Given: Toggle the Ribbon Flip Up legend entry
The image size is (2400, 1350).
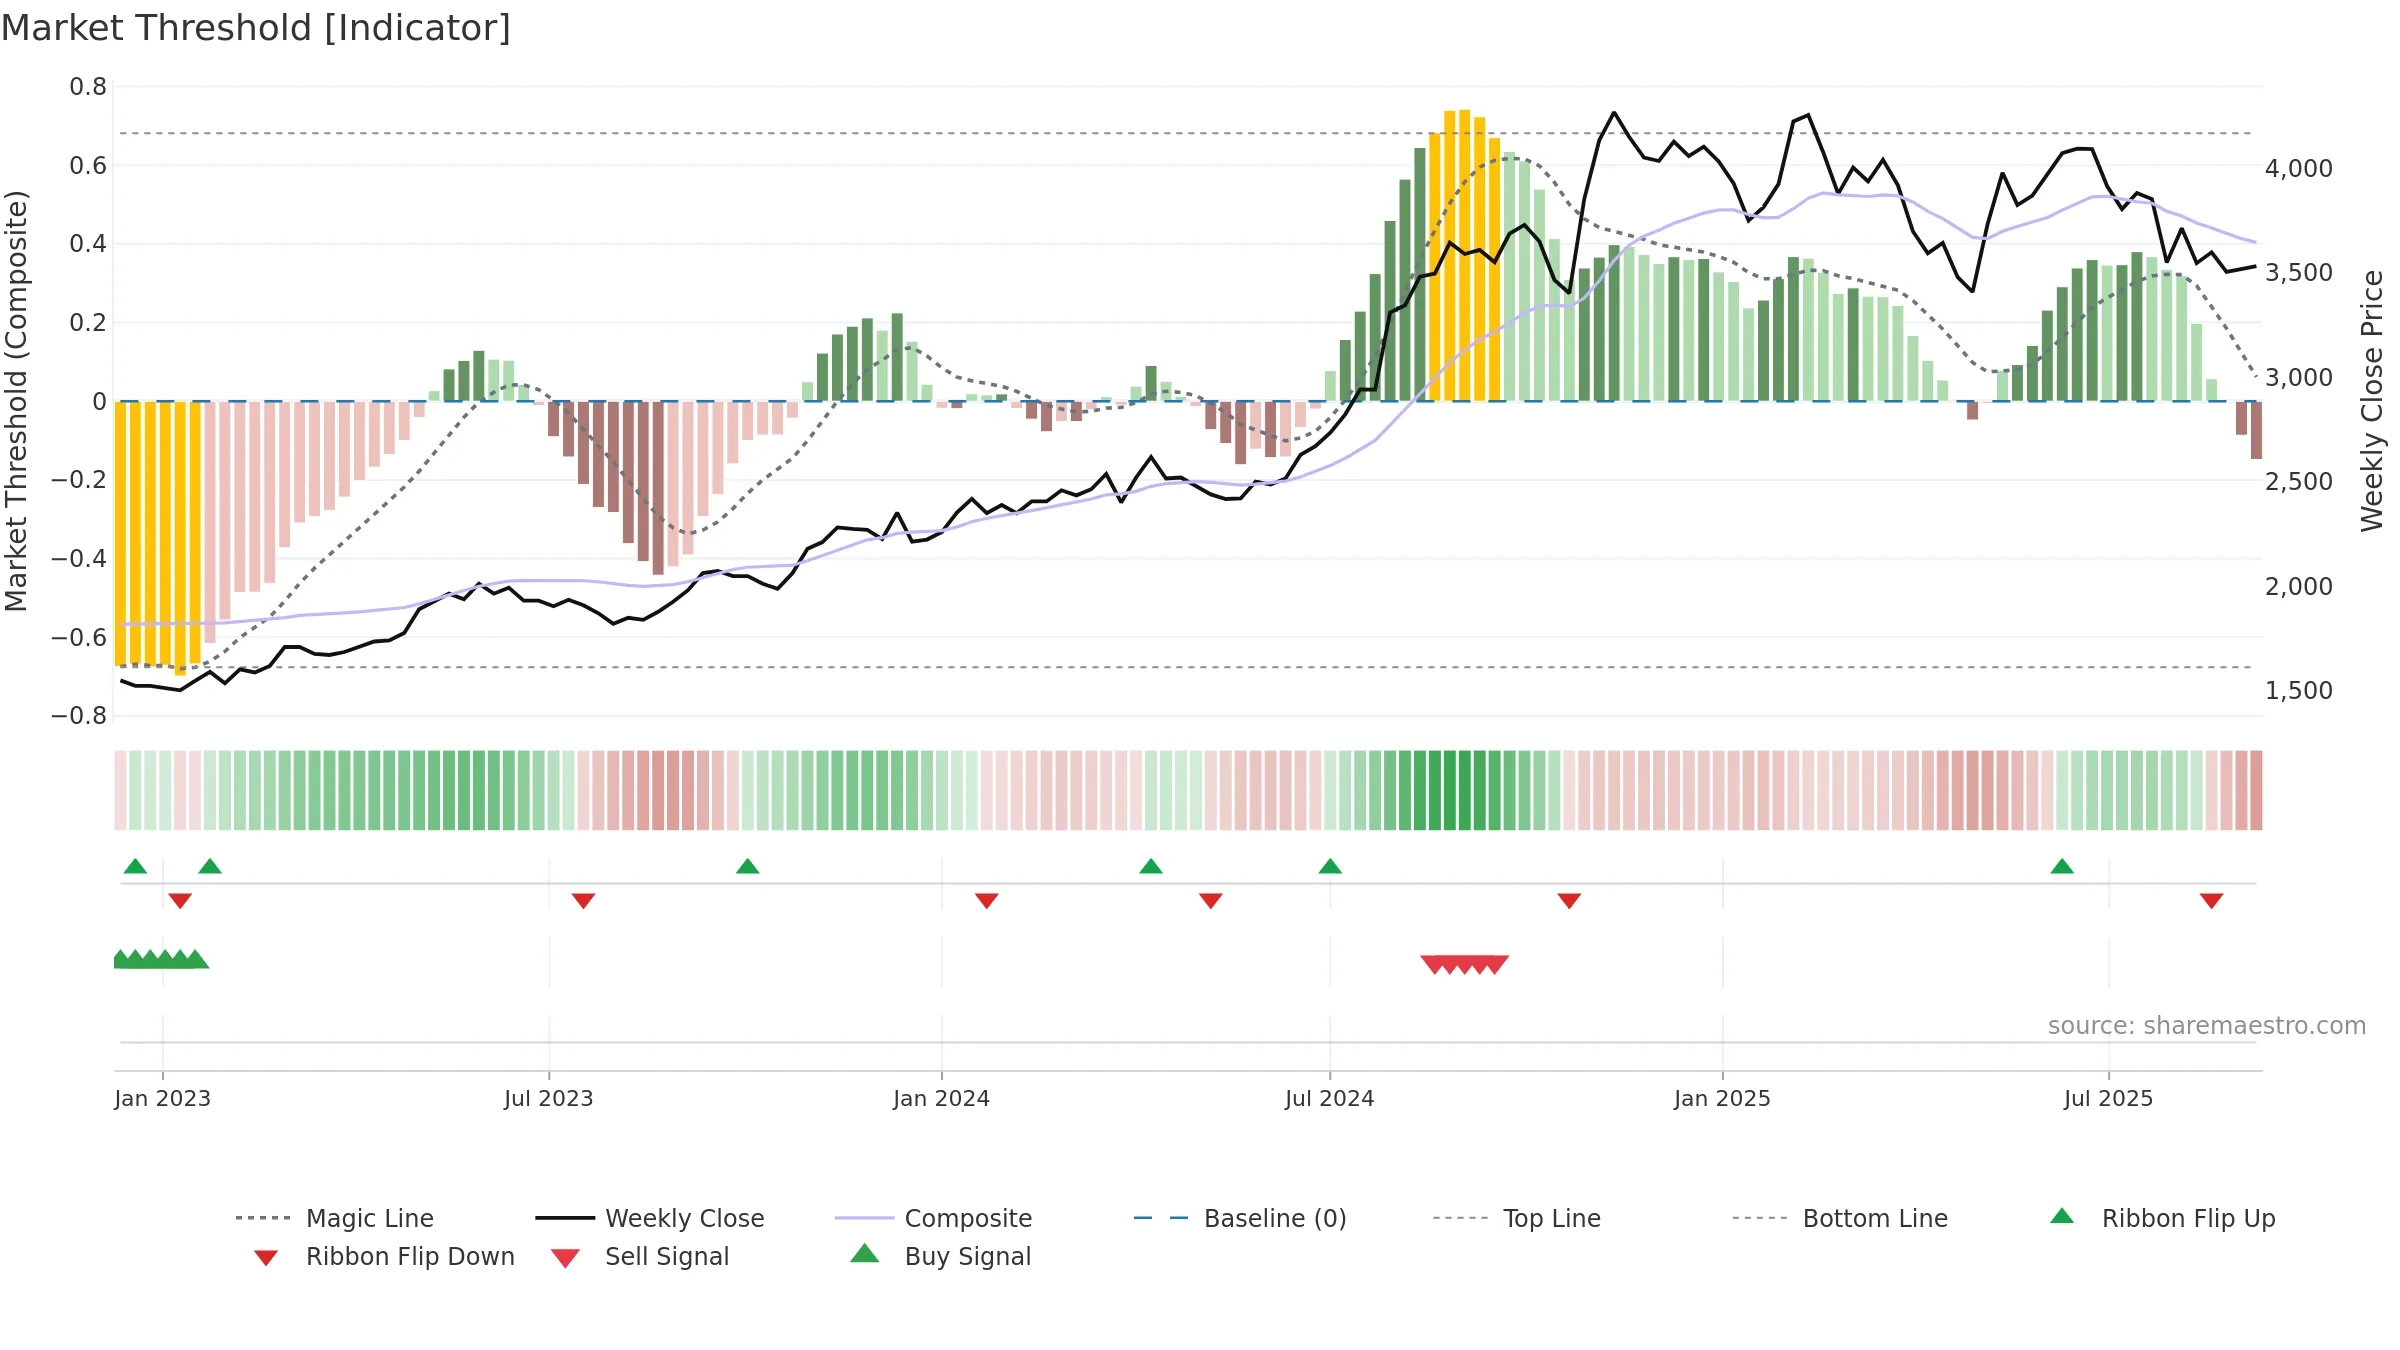Looking at the screenshot, I should pos(2163,1218).
